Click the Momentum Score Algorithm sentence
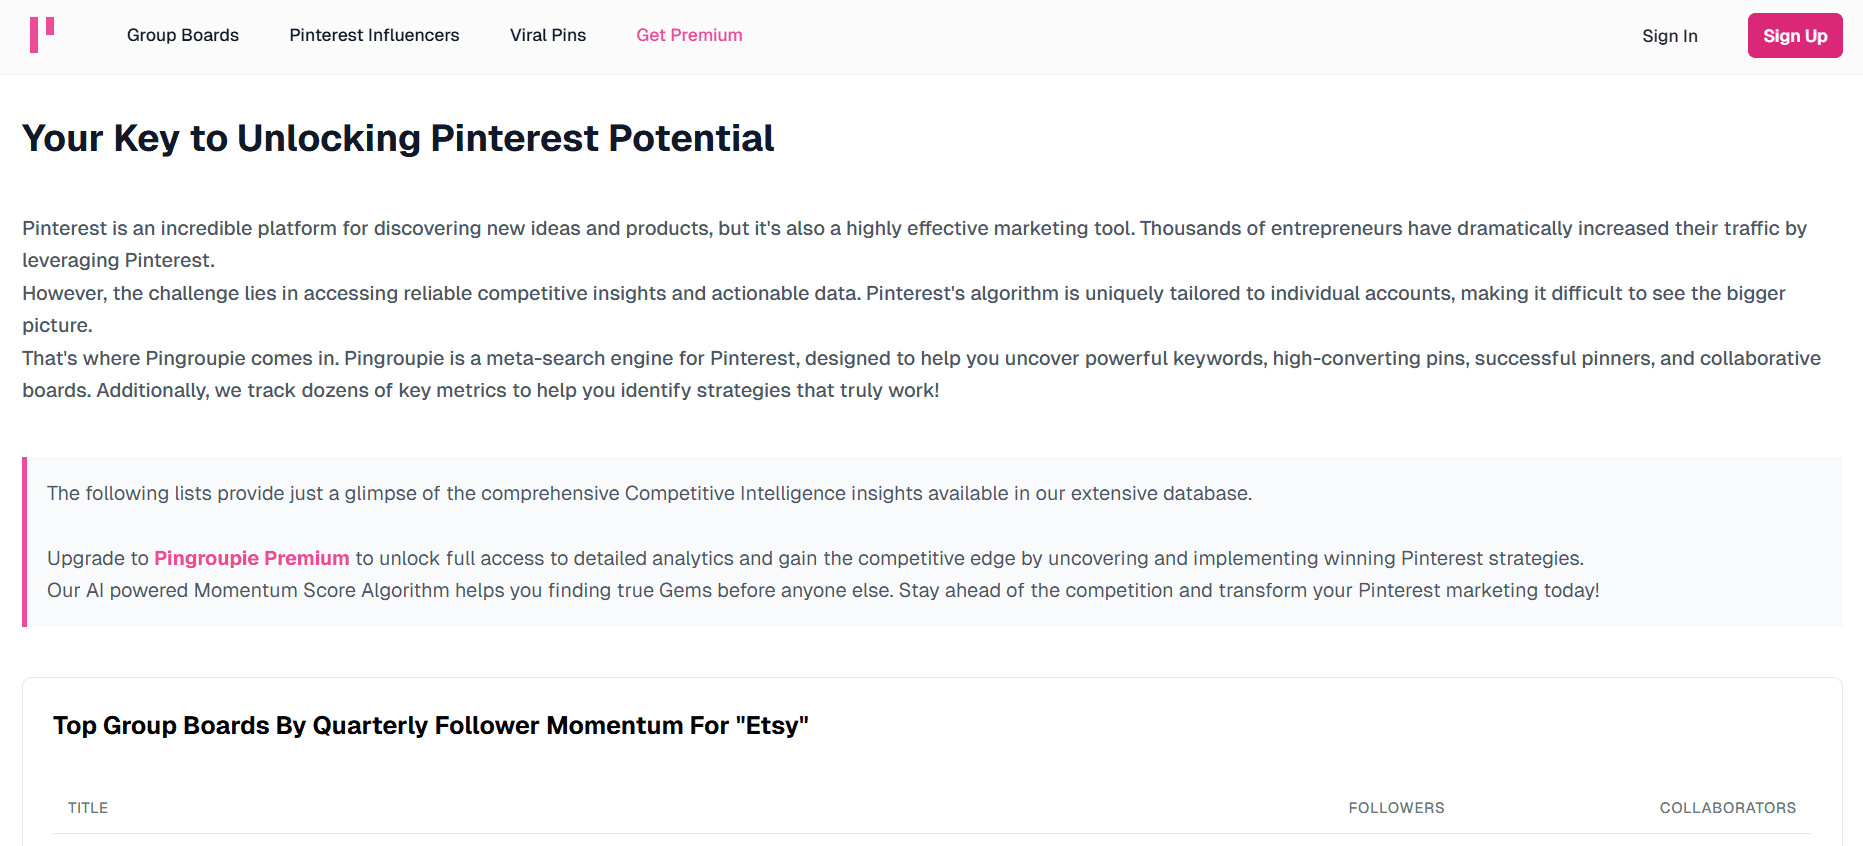 point(822,590)
